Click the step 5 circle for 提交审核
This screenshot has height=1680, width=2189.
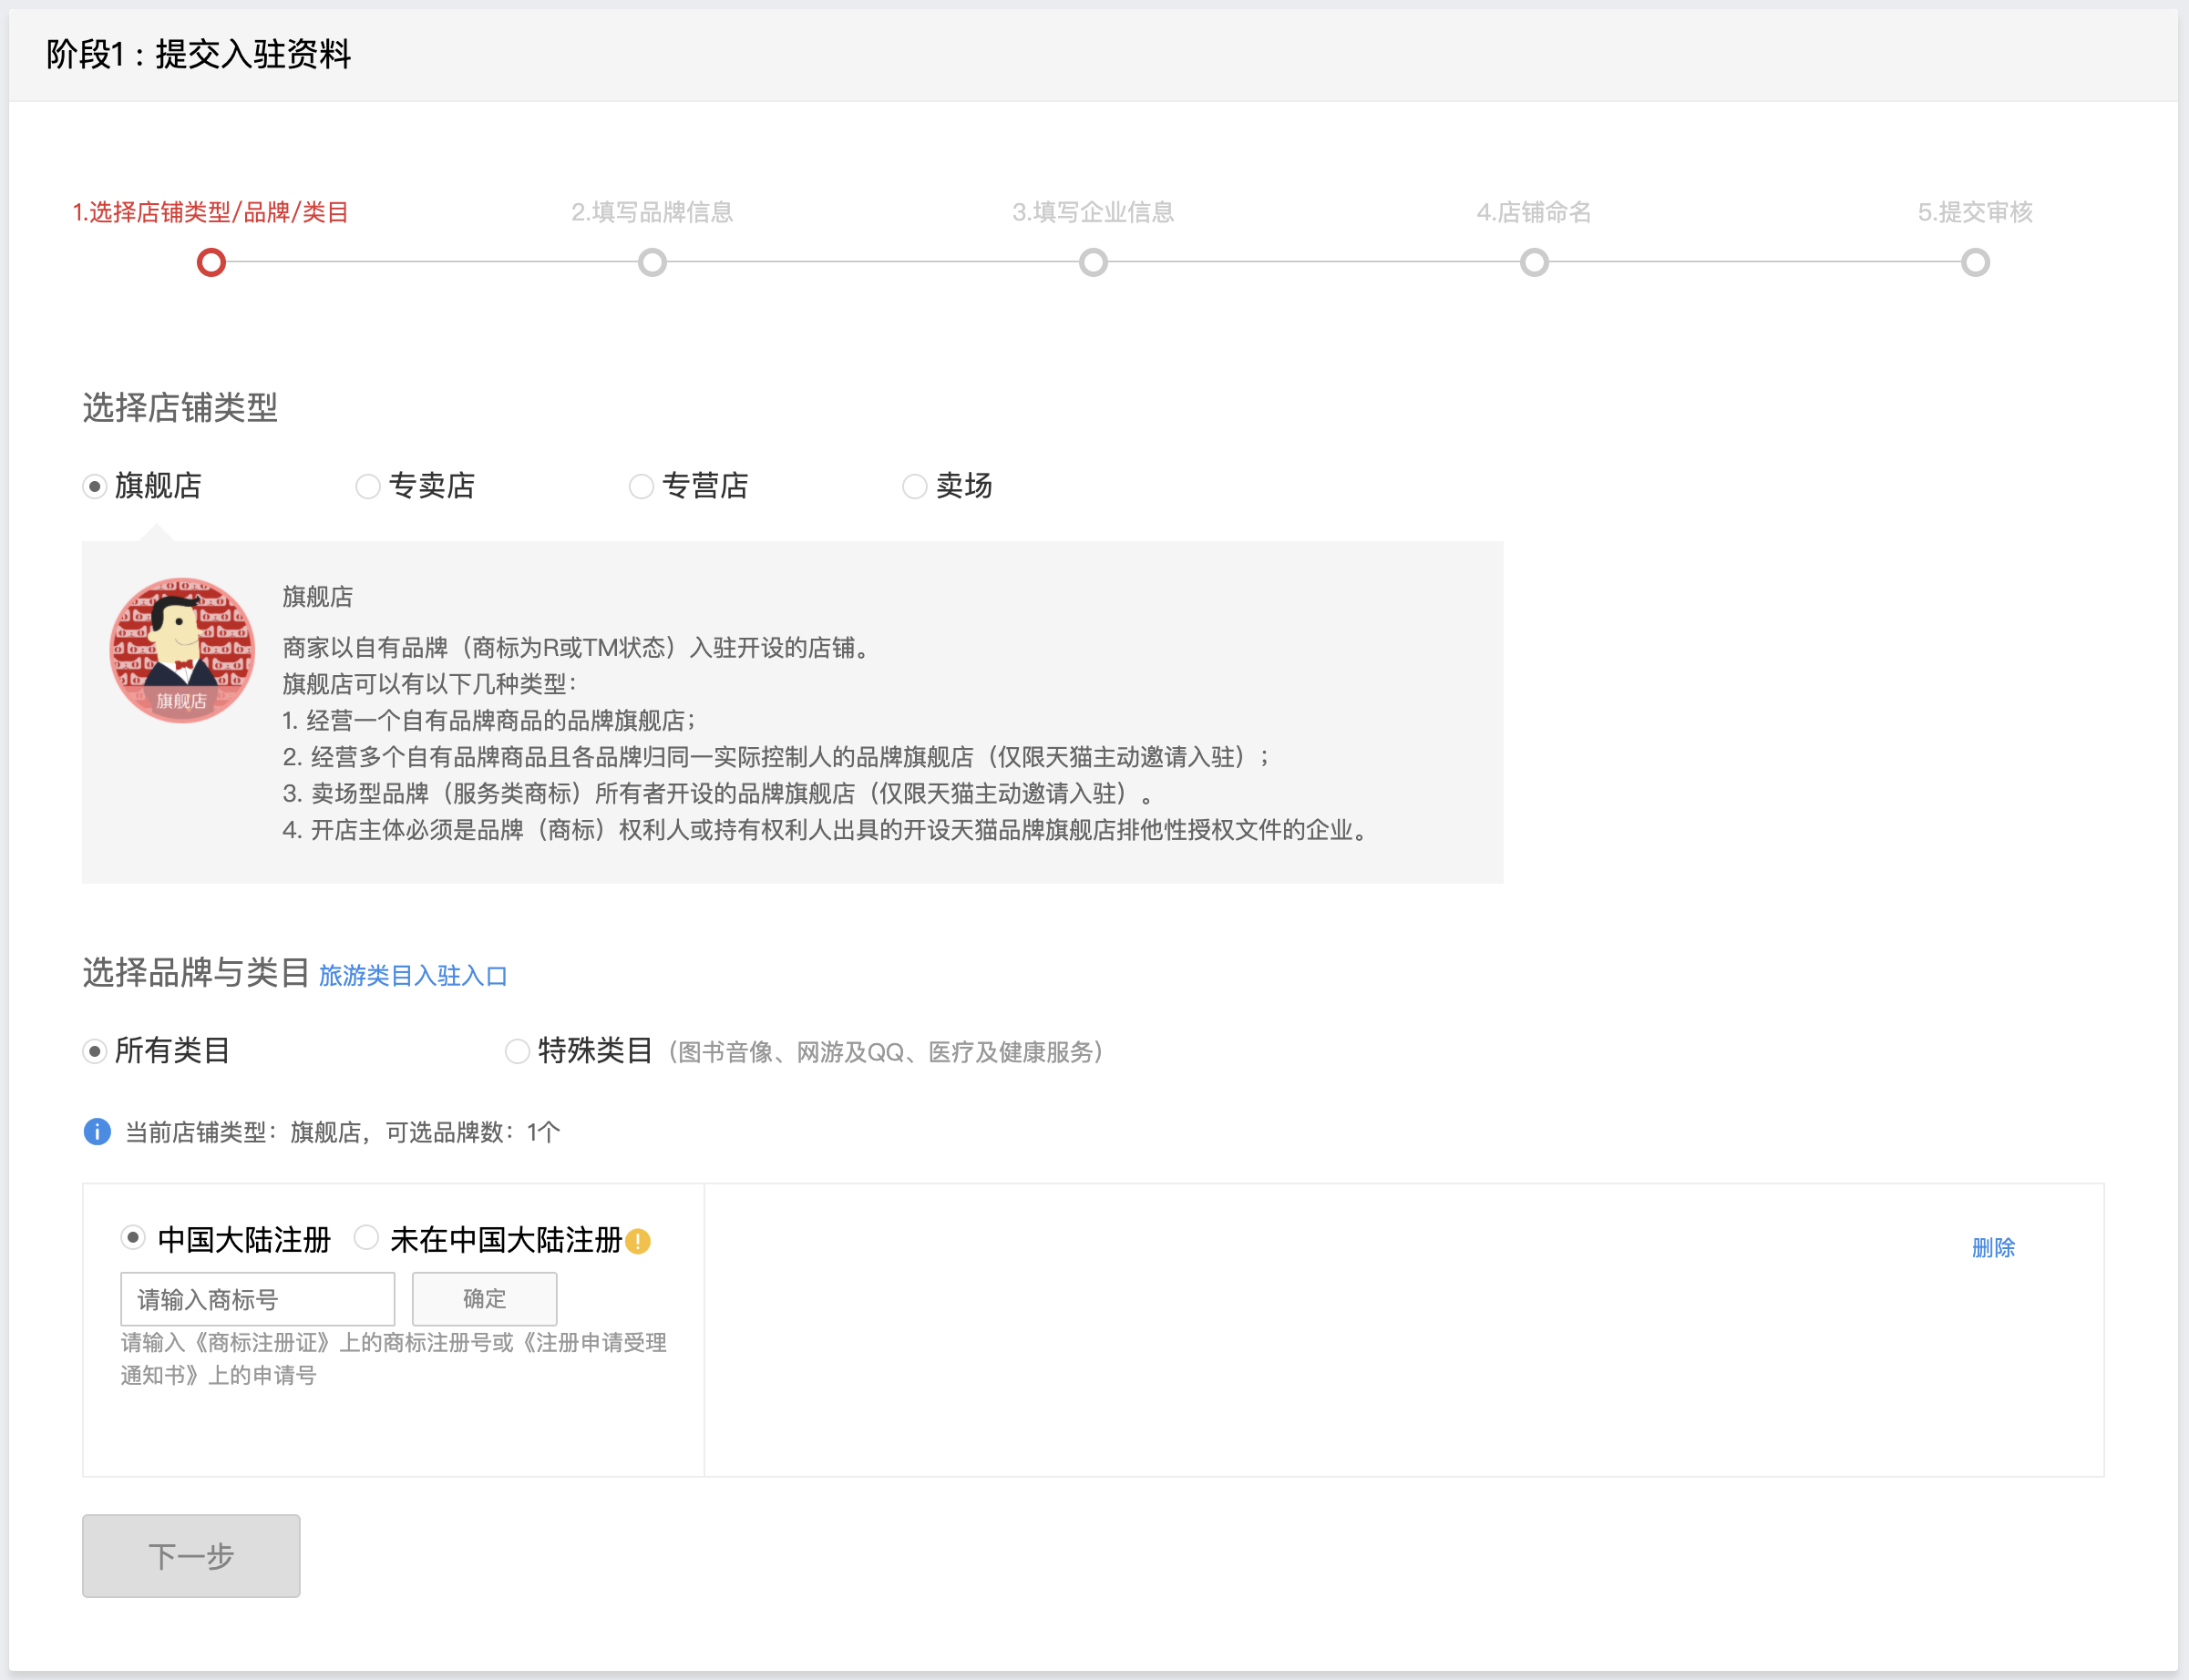[x=1975, y=263]
